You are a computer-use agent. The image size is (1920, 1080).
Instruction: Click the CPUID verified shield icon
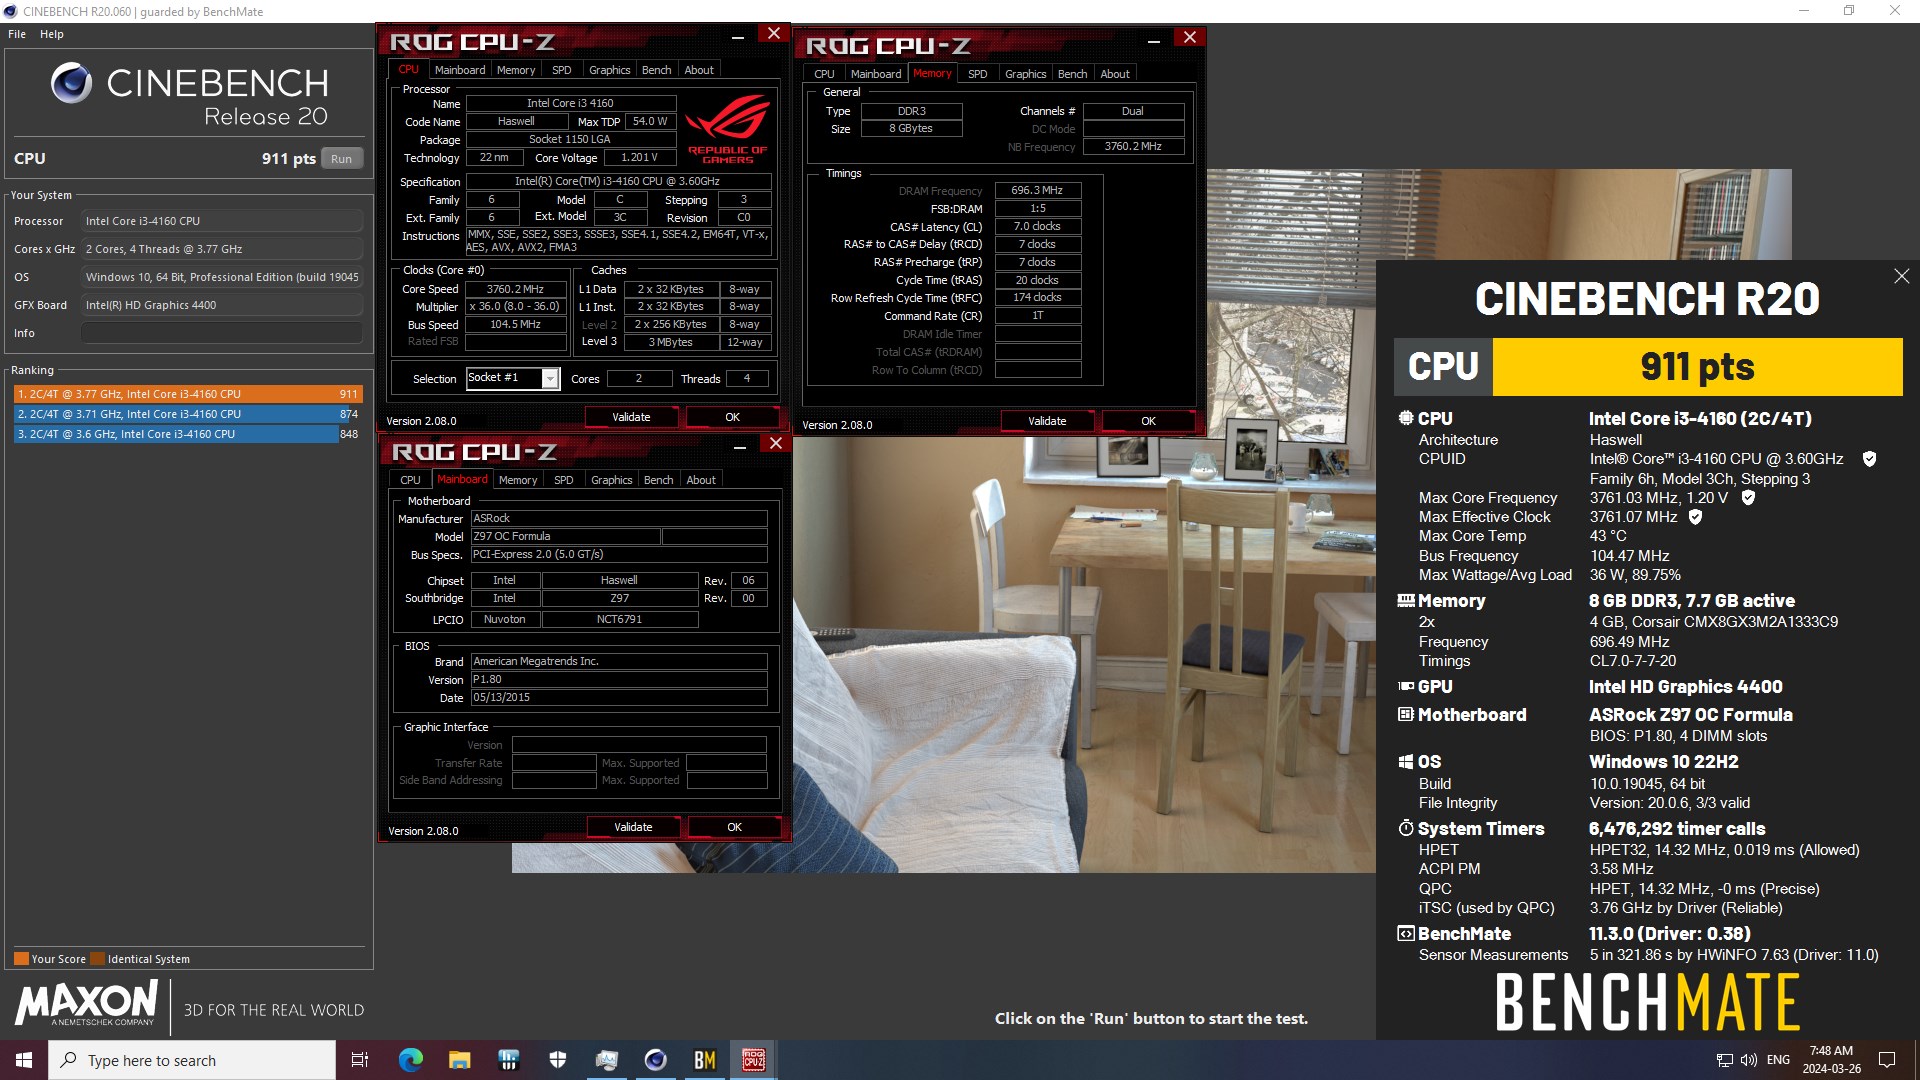coord(1869,459)
